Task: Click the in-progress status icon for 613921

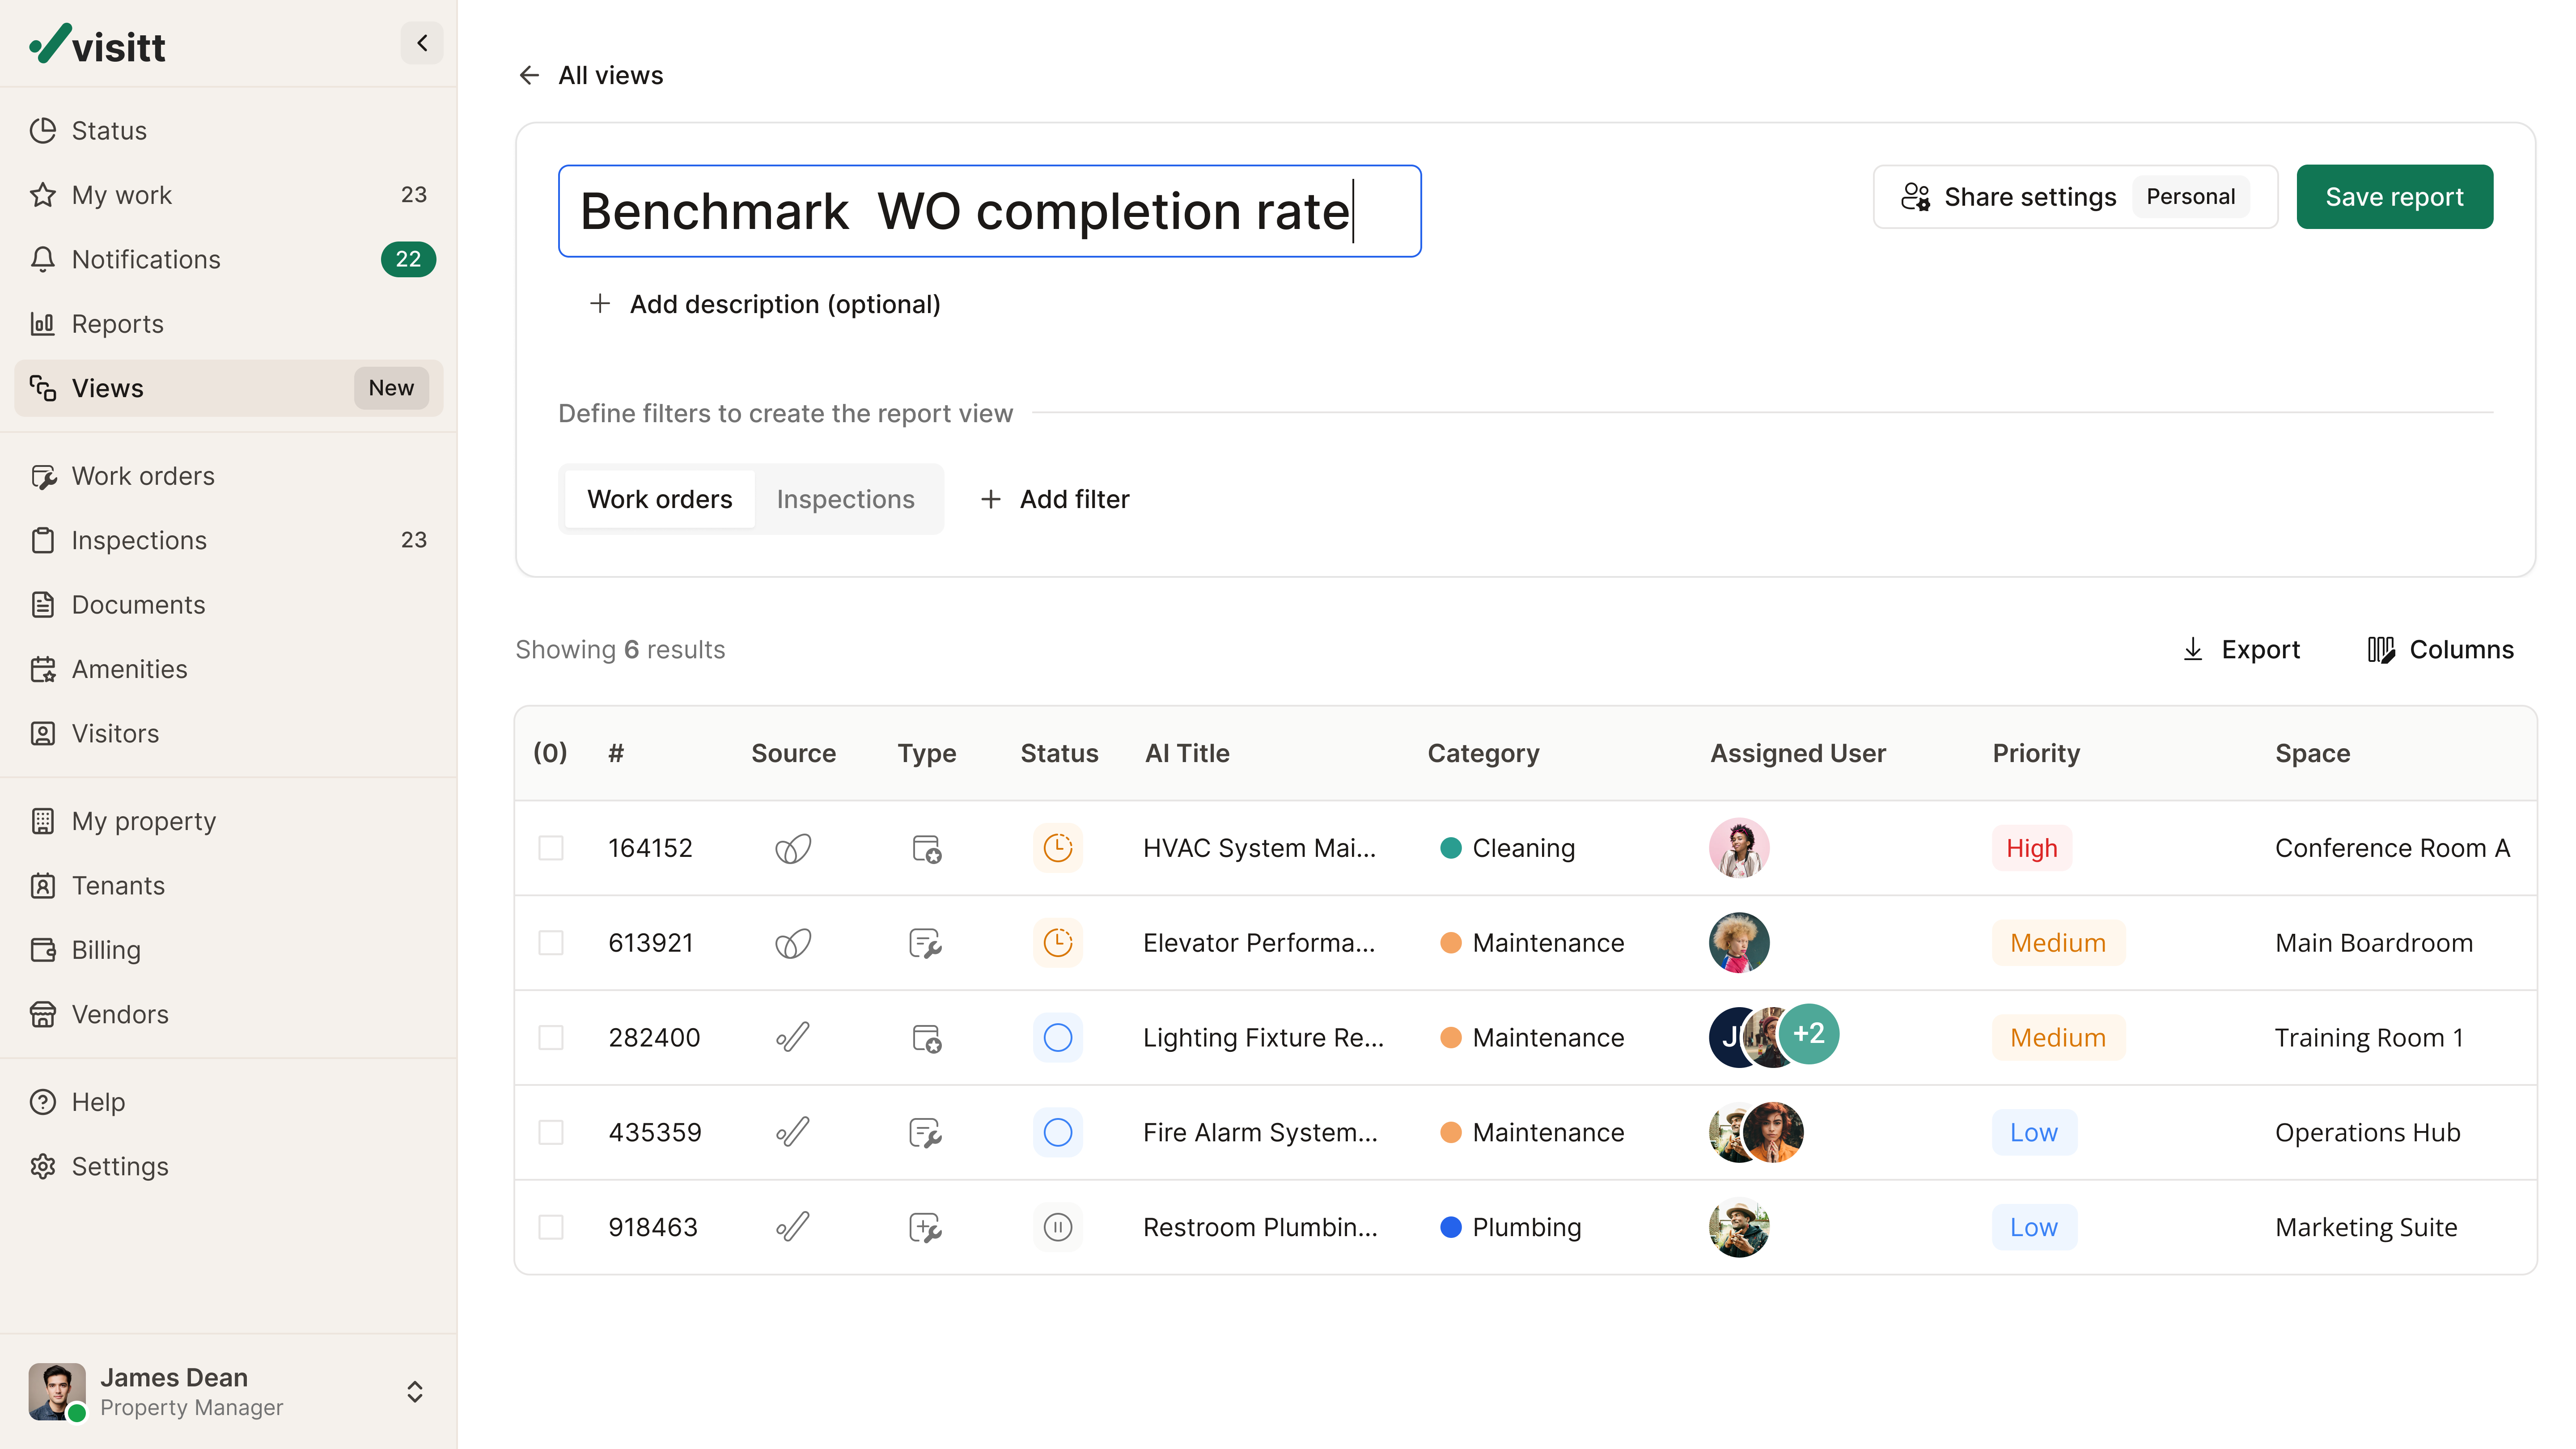Action: click(x=1058, y=943)
